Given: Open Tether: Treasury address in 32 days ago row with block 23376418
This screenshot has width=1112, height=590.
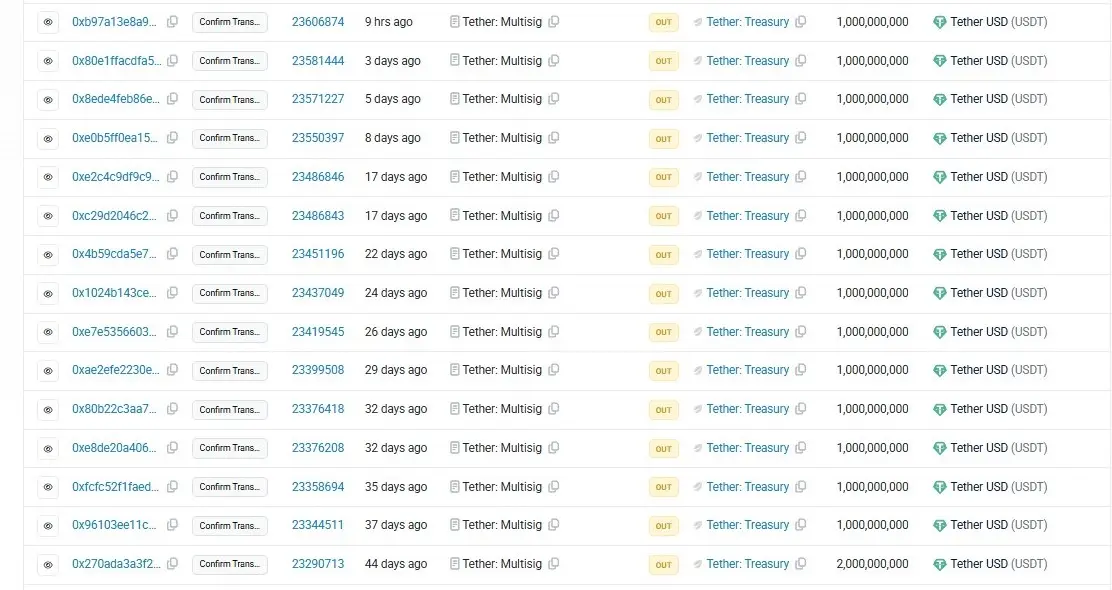Looking at the screenshot, I should coord(747,409).
